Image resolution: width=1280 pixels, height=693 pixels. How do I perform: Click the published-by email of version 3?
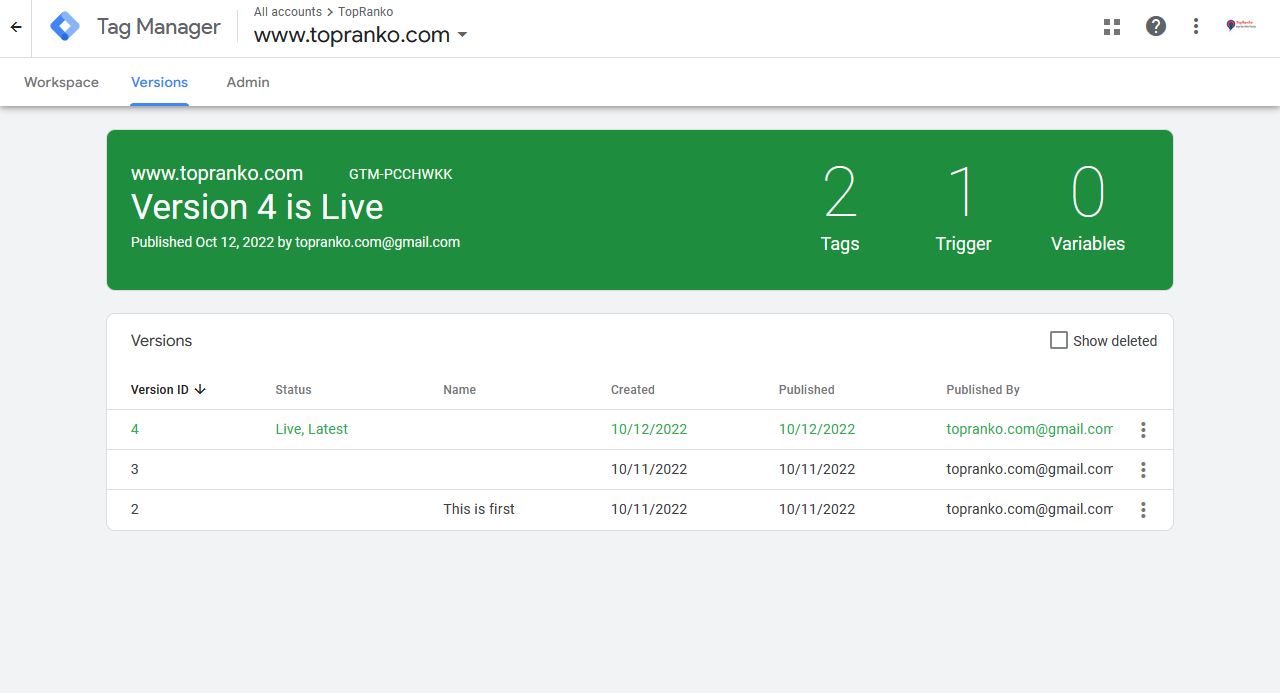click(1029, 469)
